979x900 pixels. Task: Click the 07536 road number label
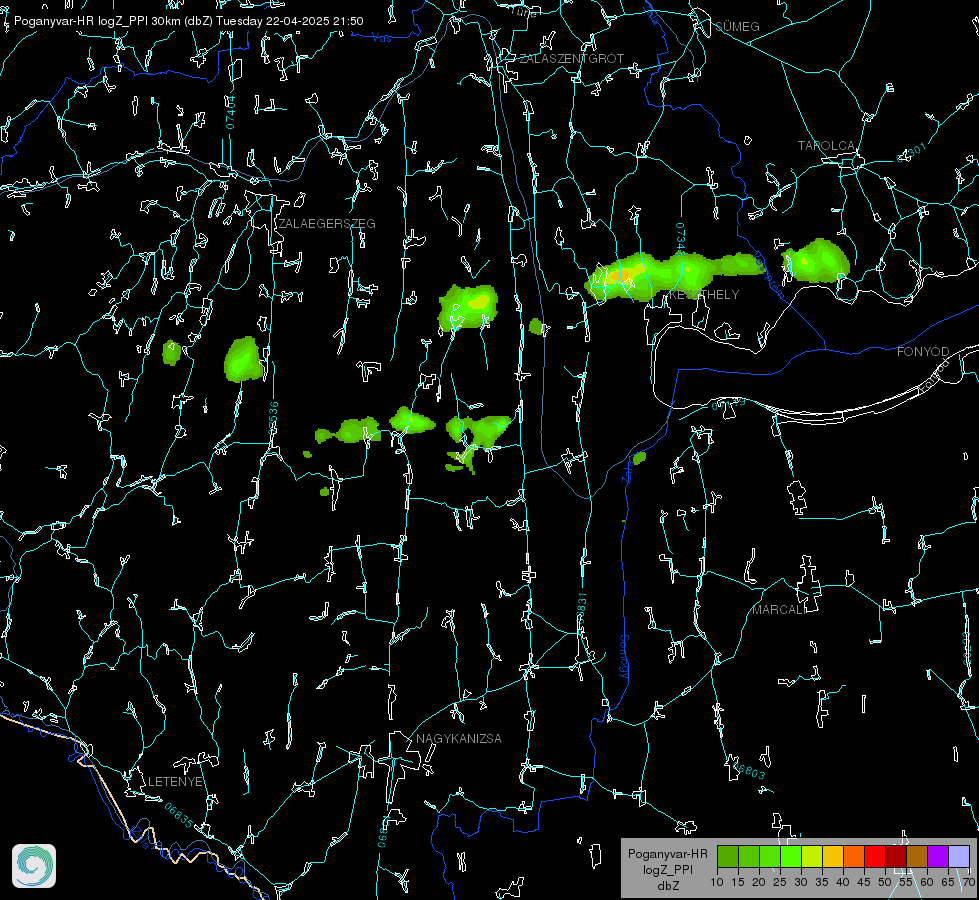[273, 418]
